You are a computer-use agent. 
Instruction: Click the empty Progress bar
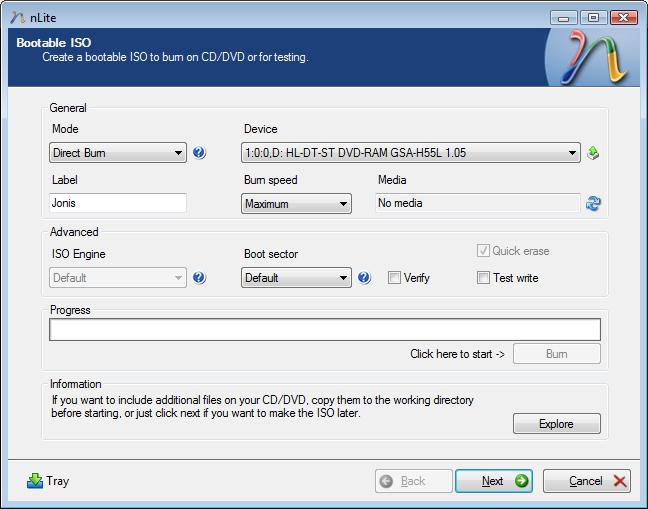coord(325,330)
